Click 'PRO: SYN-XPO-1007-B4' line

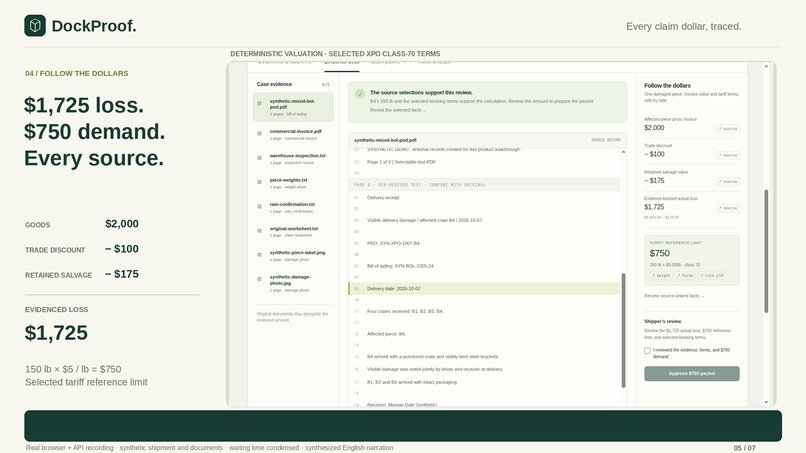point(393,243)
